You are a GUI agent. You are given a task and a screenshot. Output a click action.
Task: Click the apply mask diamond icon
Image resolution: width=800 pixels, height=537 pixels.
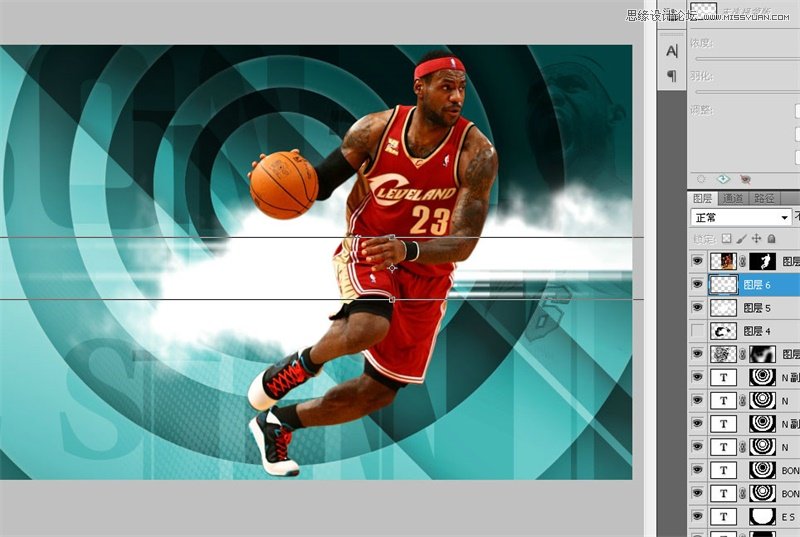tap(723, 179)
